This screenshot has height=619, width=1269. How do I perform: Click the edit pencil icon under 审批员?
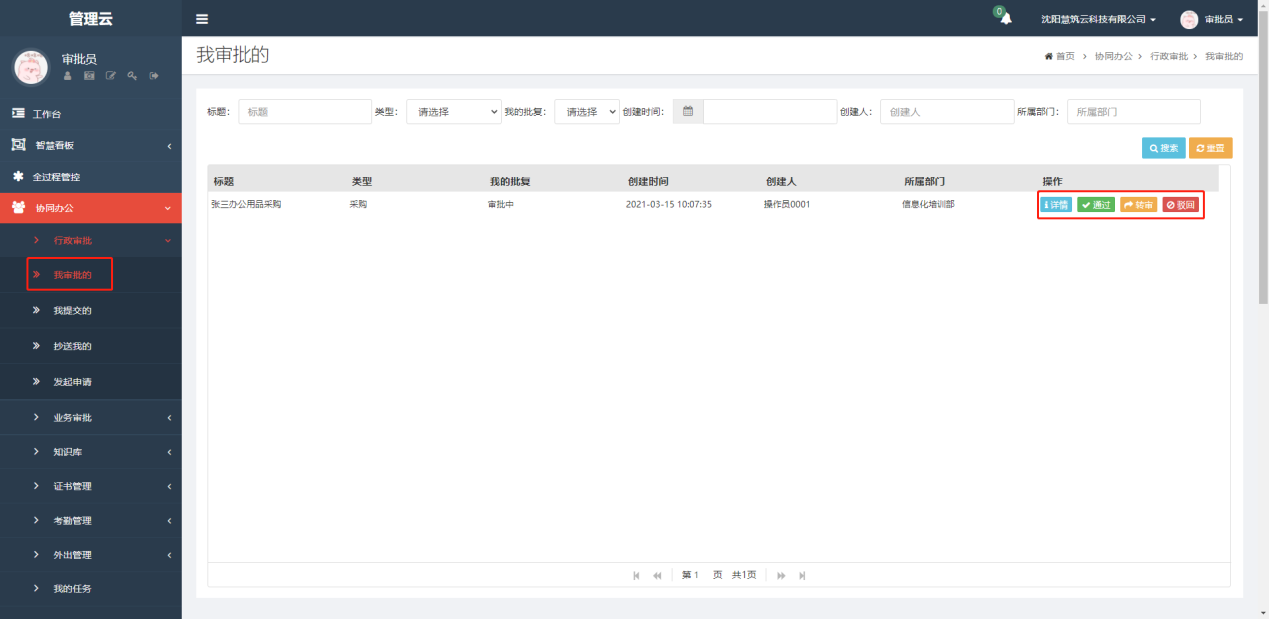point(111,76)
